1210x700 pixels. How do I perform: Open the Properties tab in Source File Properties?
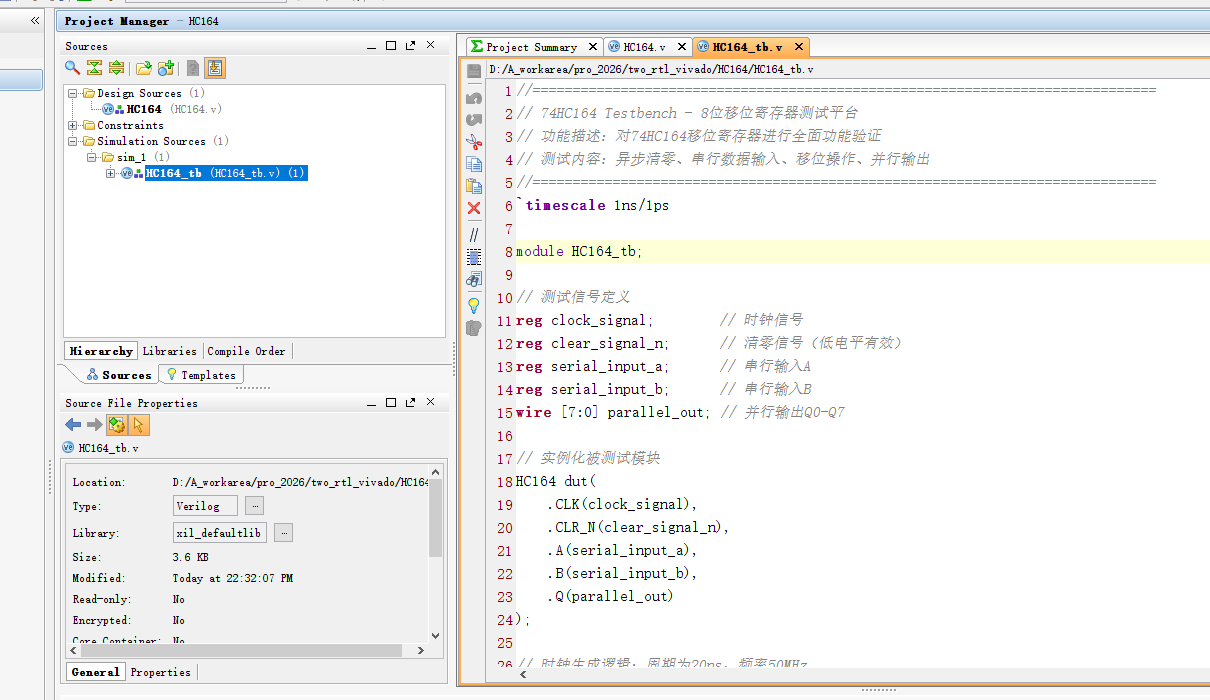click(161, 672)
